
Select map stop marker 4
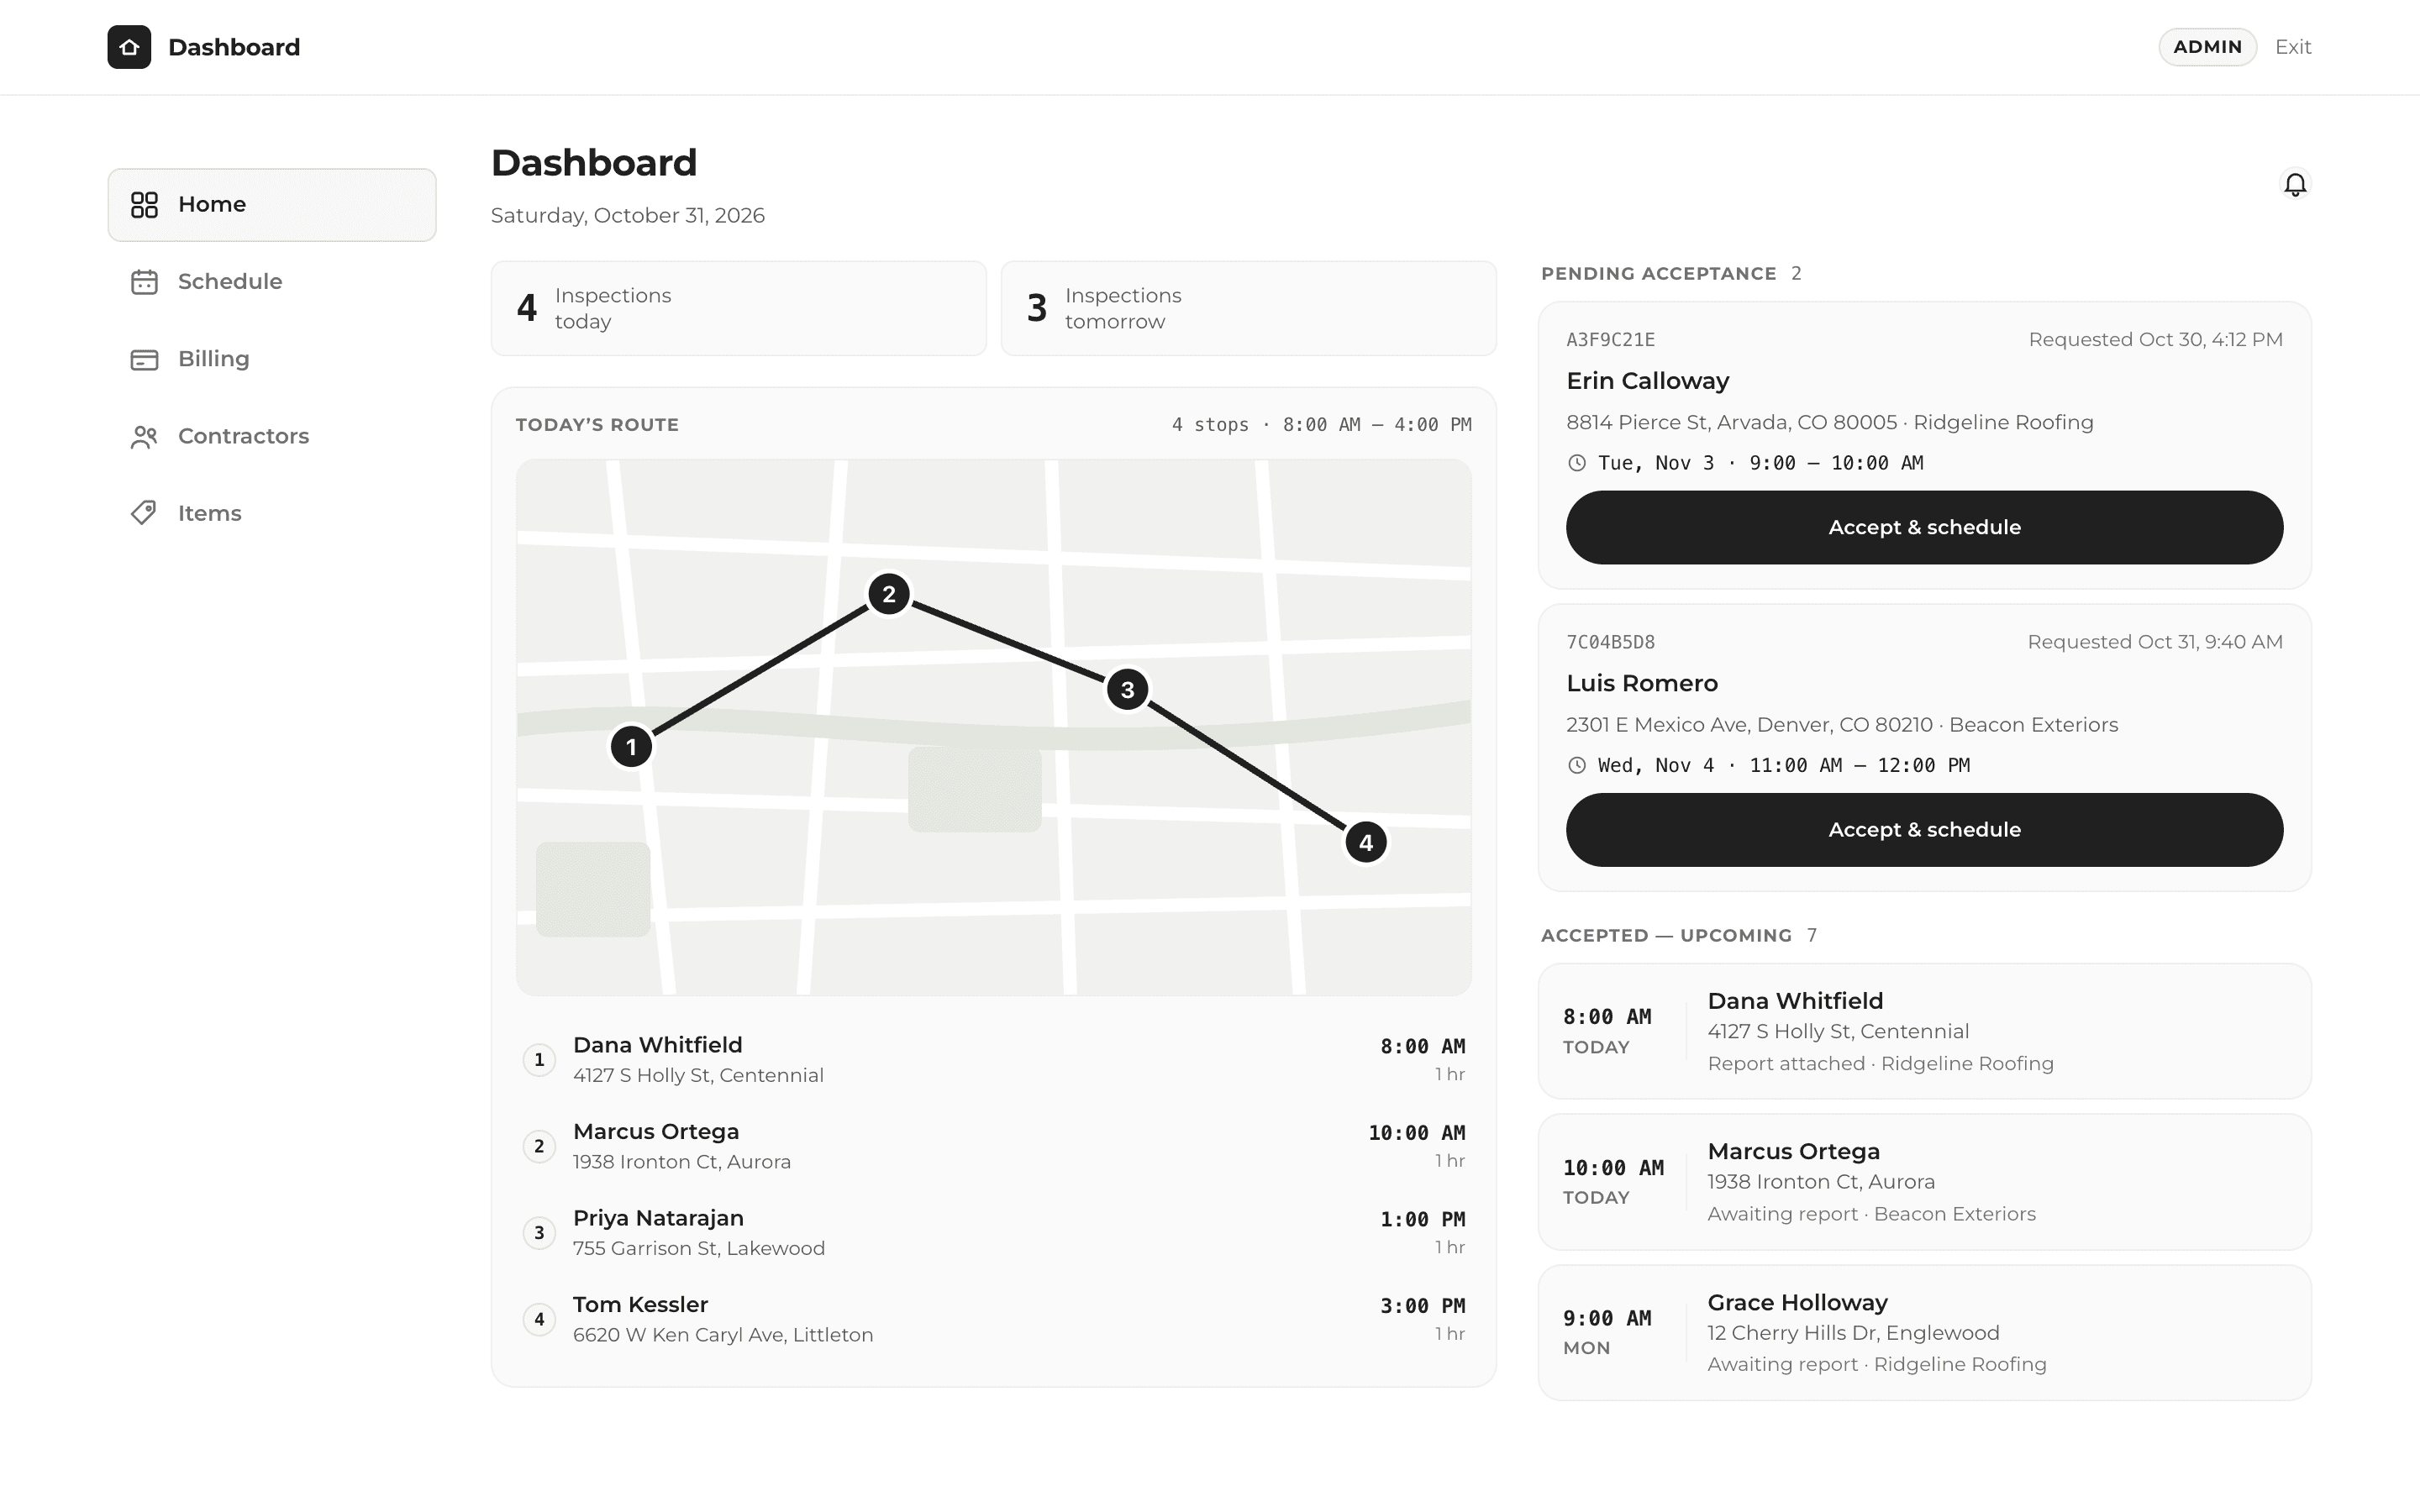coord(1366,842)
